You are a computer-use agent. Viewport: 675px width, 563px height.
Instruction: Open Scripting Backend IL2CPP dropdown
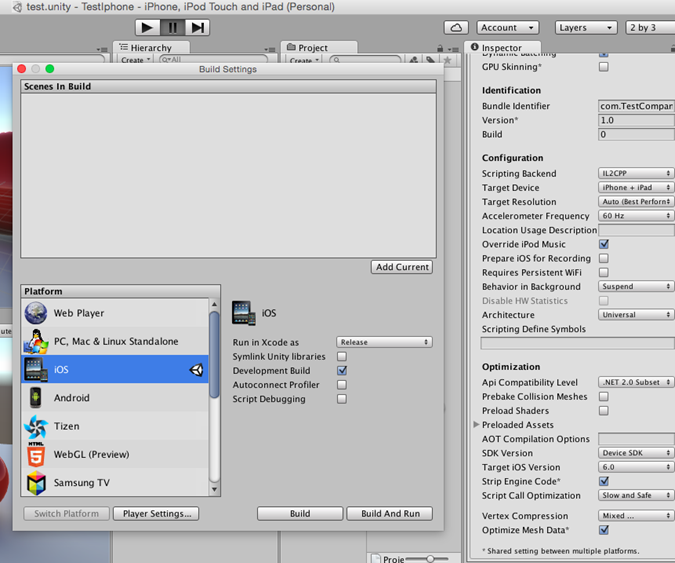point(636,174)
